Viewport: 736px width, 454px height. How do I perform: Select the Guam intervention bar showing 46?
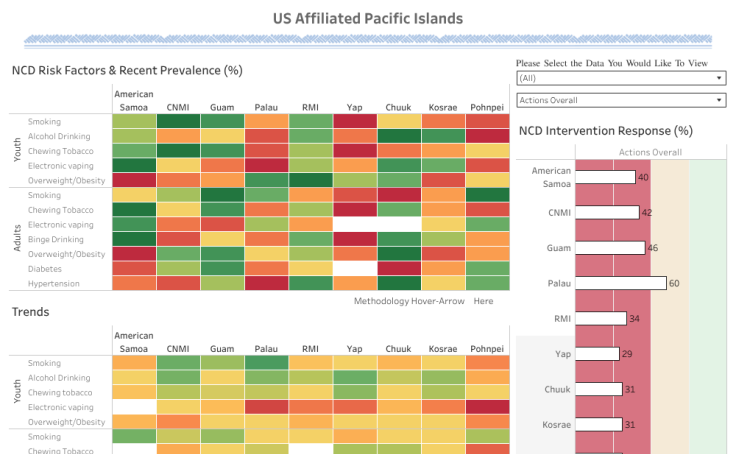click(613, 247)
